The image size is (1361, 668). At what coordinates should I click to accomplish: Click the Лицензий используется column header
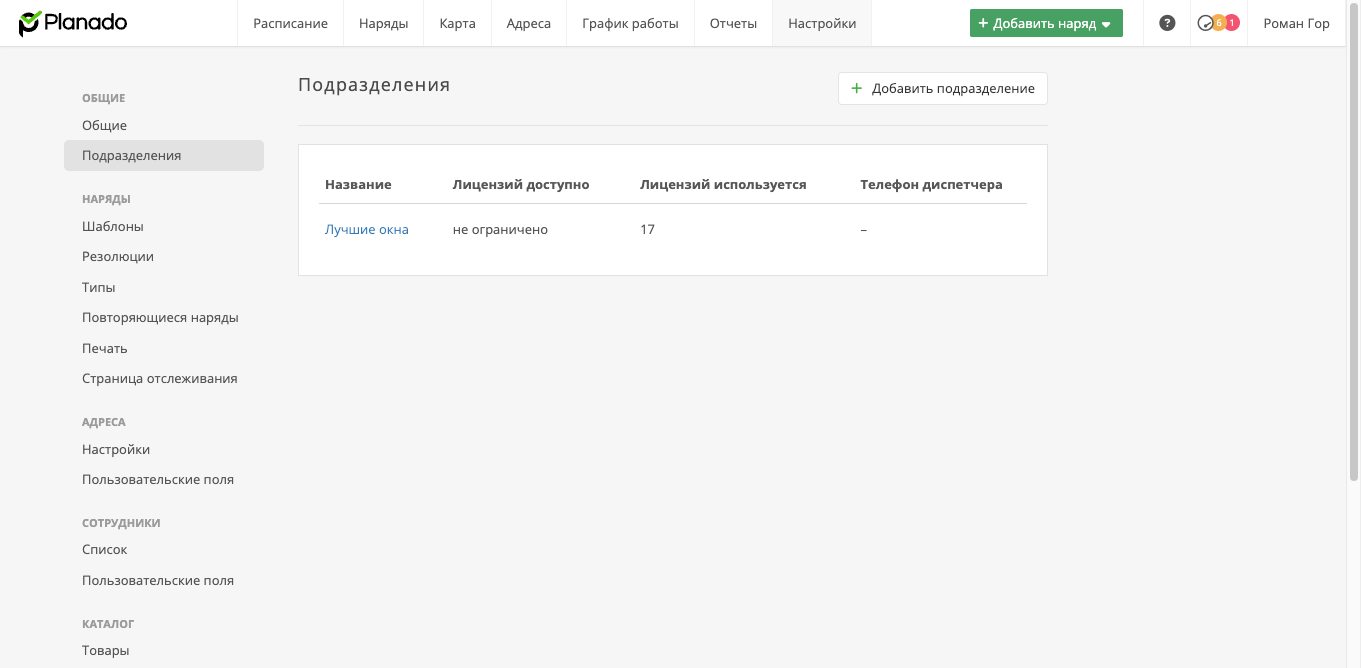(723, 184)
